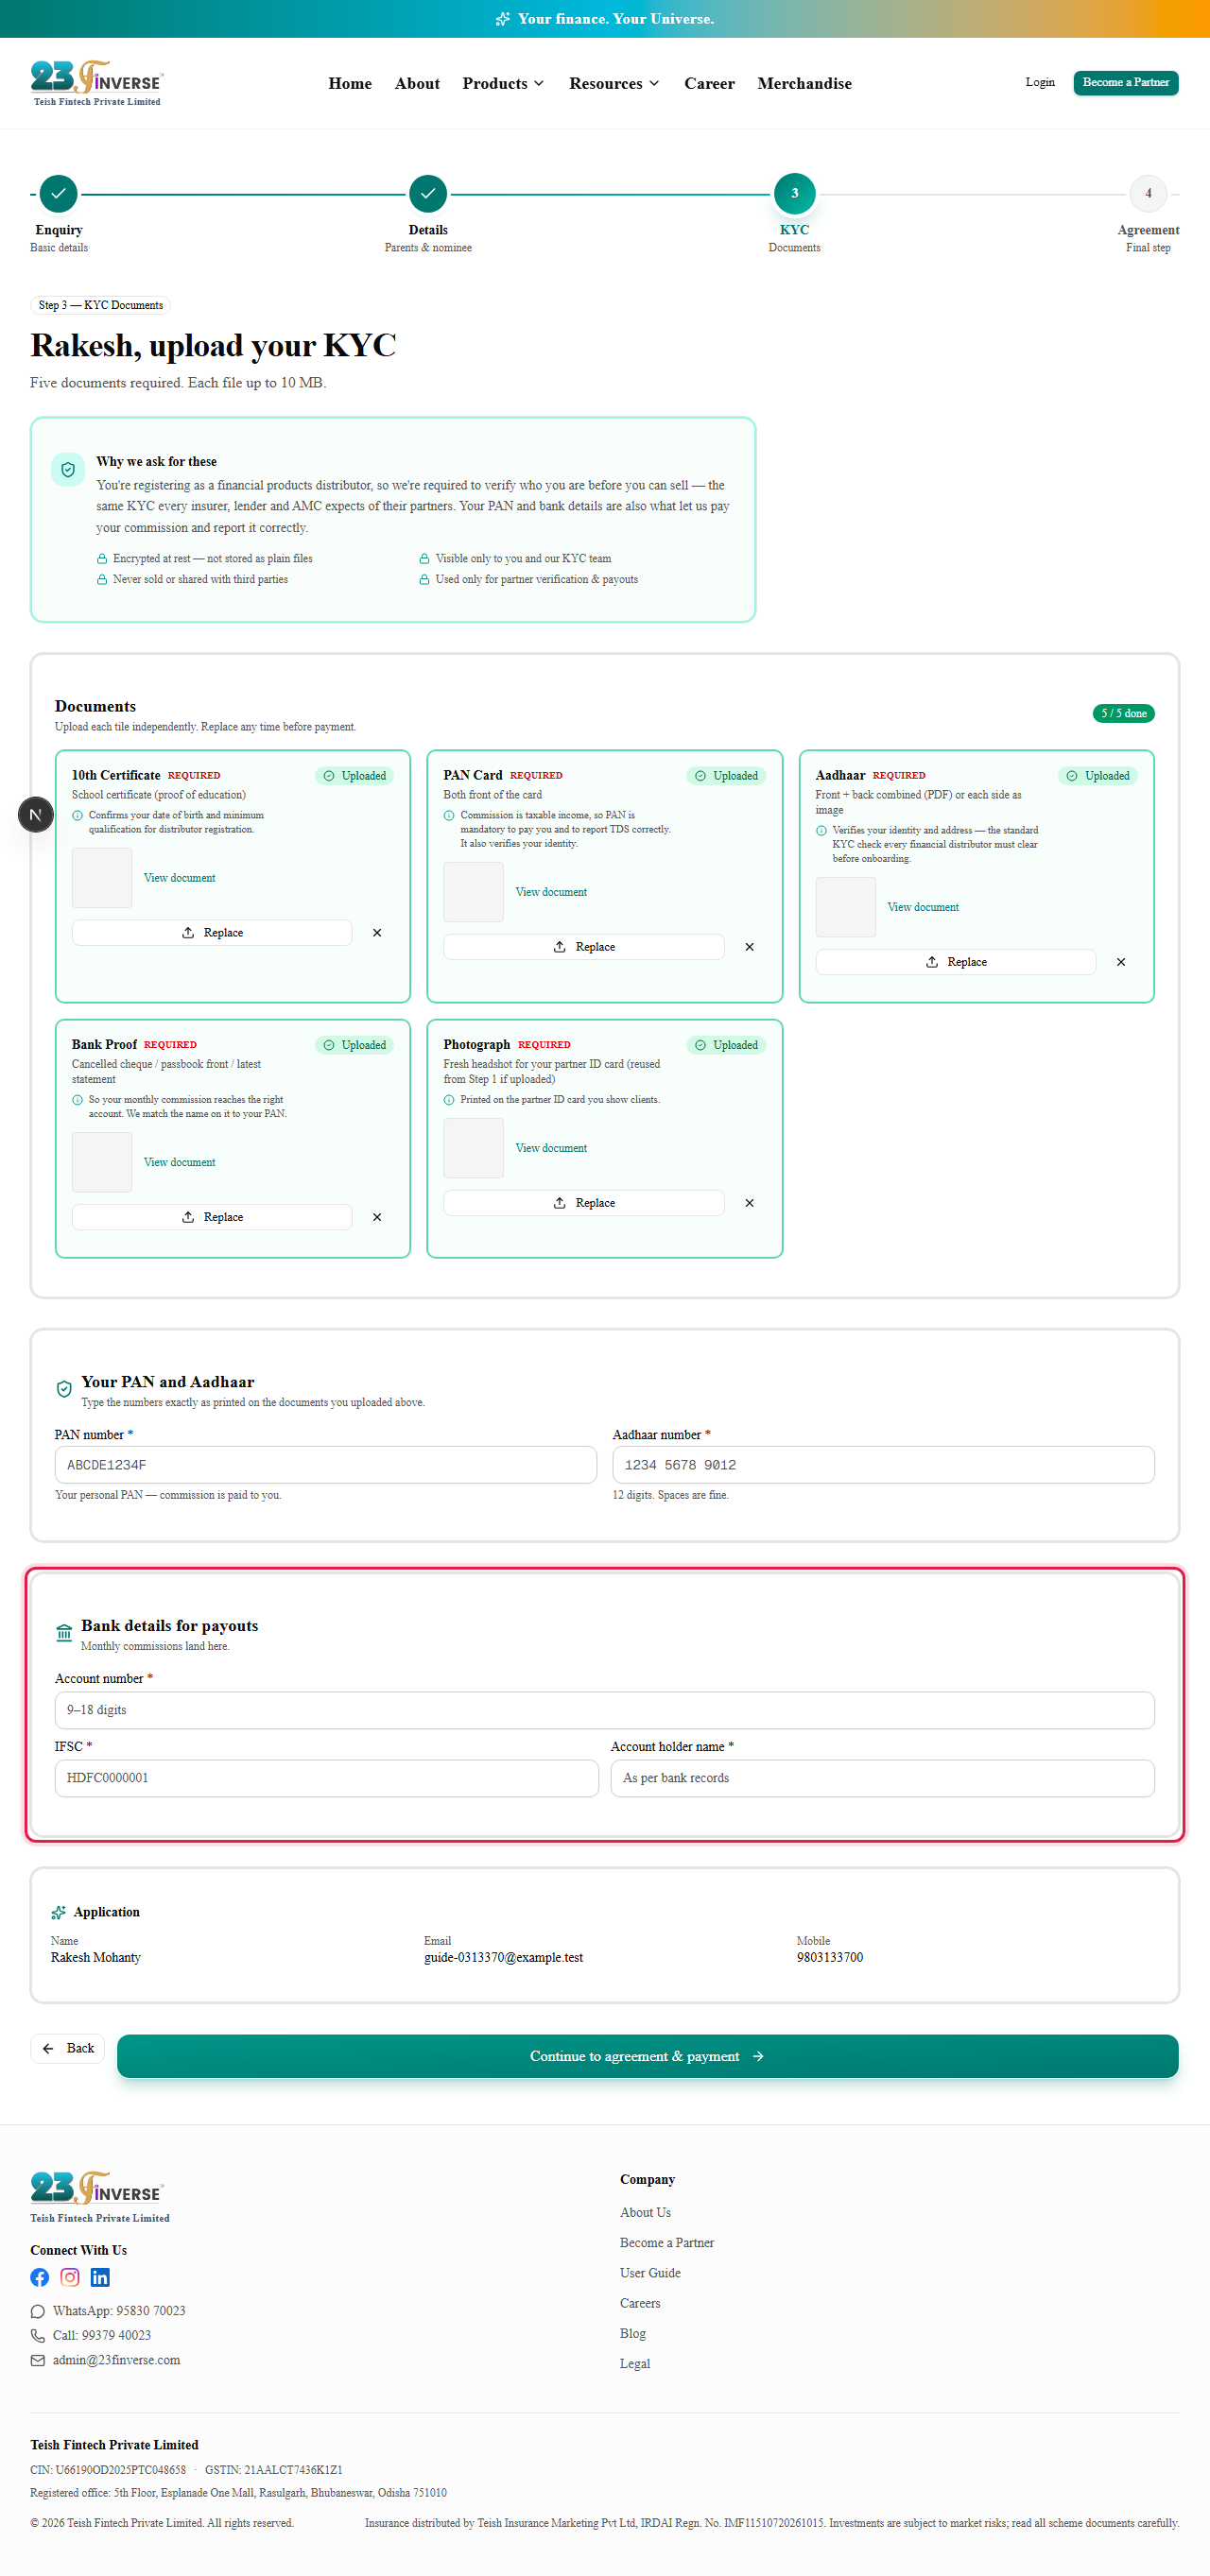
Task: Click the Login link
Action: click(x=1040, y=82)
